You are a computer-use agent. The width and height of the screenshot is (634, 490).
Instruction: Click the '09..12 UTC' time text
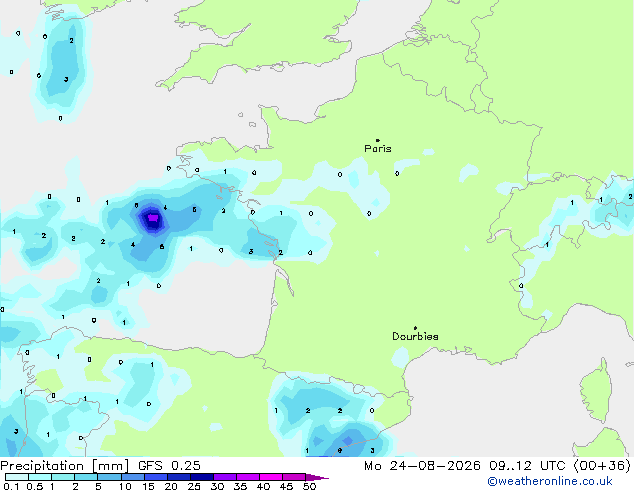[x=527, y=466]
